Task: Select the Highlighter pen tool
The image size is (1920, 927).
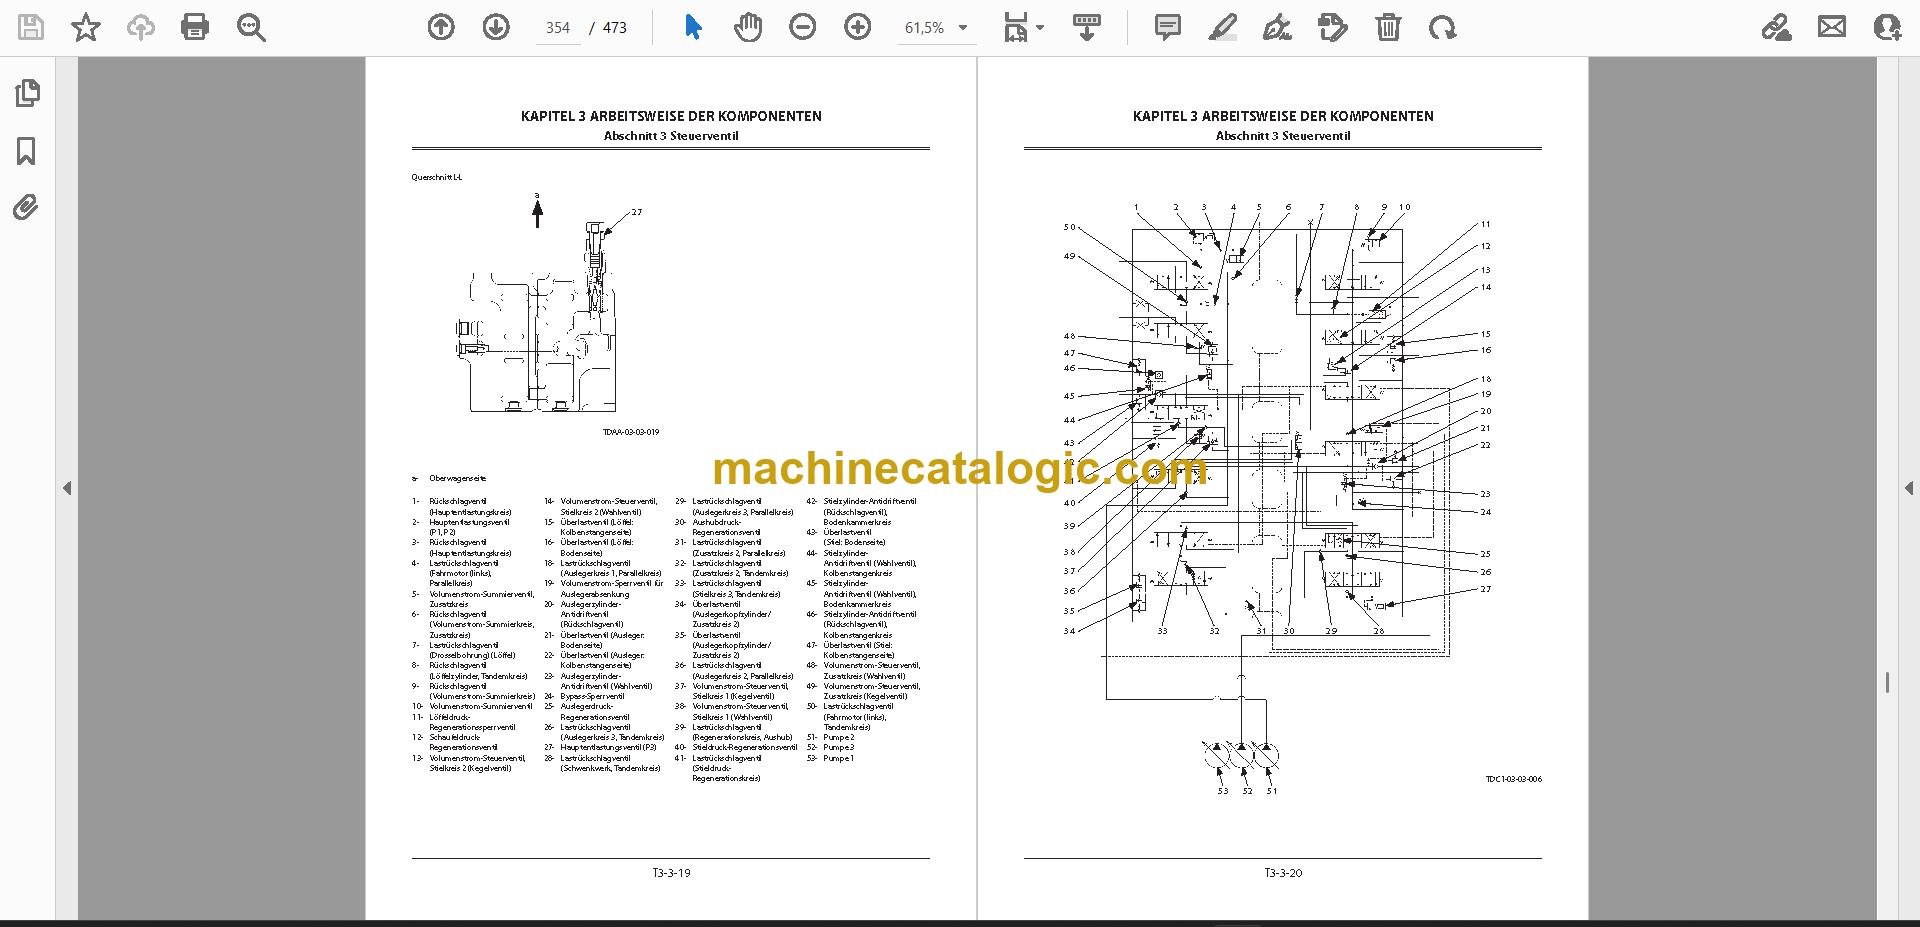Action: click(x=1222, y=27)
